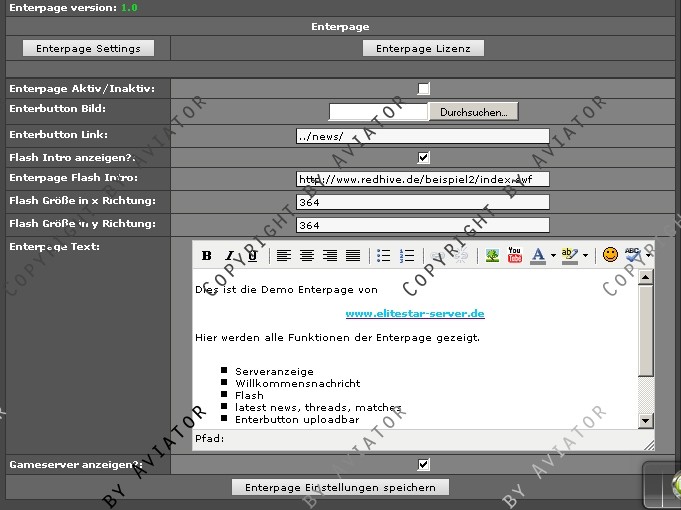
Task: Open the smiley emoticon picker
Action: point(610,256)
